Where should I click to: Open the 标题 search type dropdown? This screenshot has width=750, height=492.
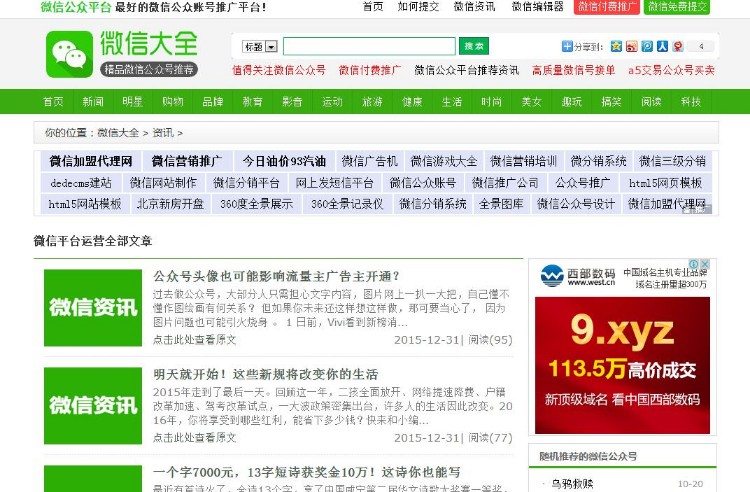pos(260,46)
